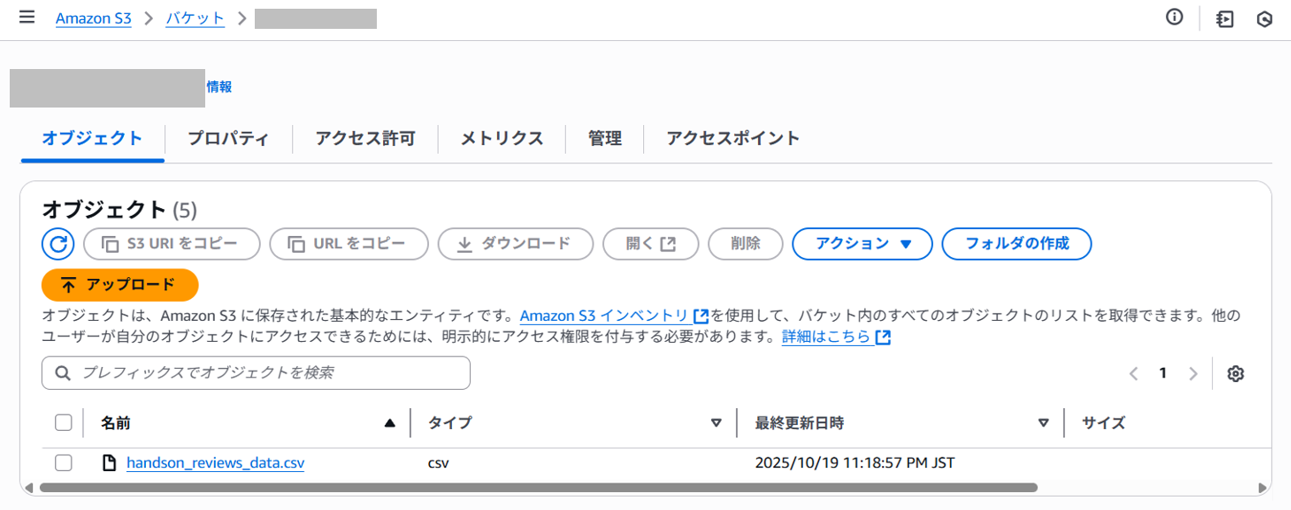Screen dimensions: 1291x510
Task: Switch to プロパティ tab
Action: (228, 139)
